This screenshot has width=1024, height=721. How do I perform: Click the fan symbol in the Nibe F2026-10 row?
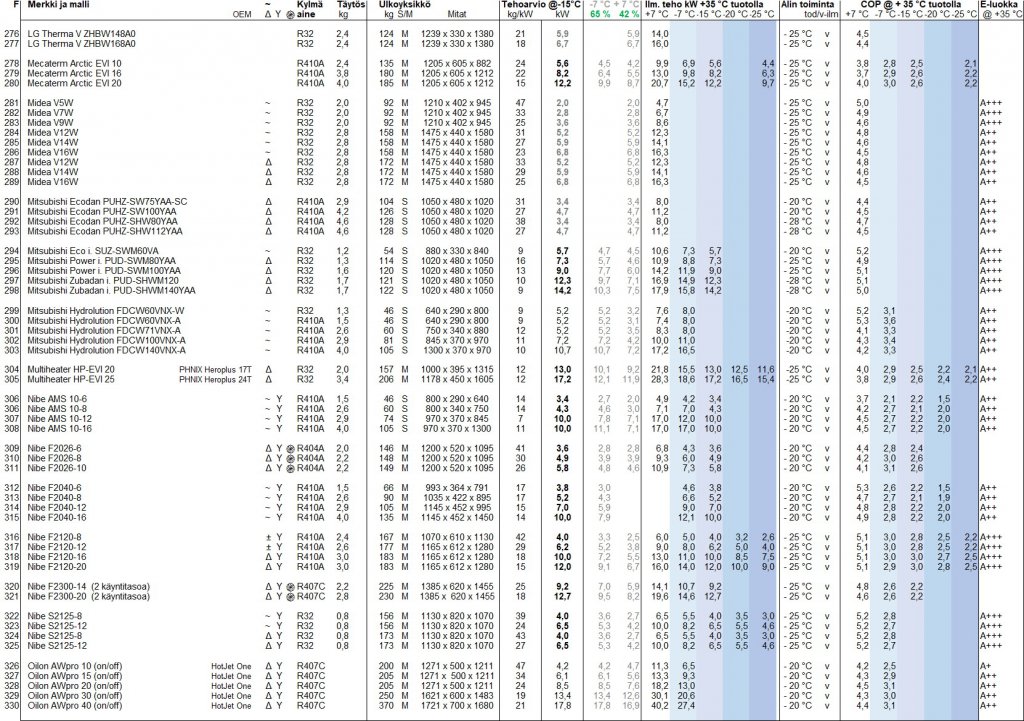(x=290, y=467)
